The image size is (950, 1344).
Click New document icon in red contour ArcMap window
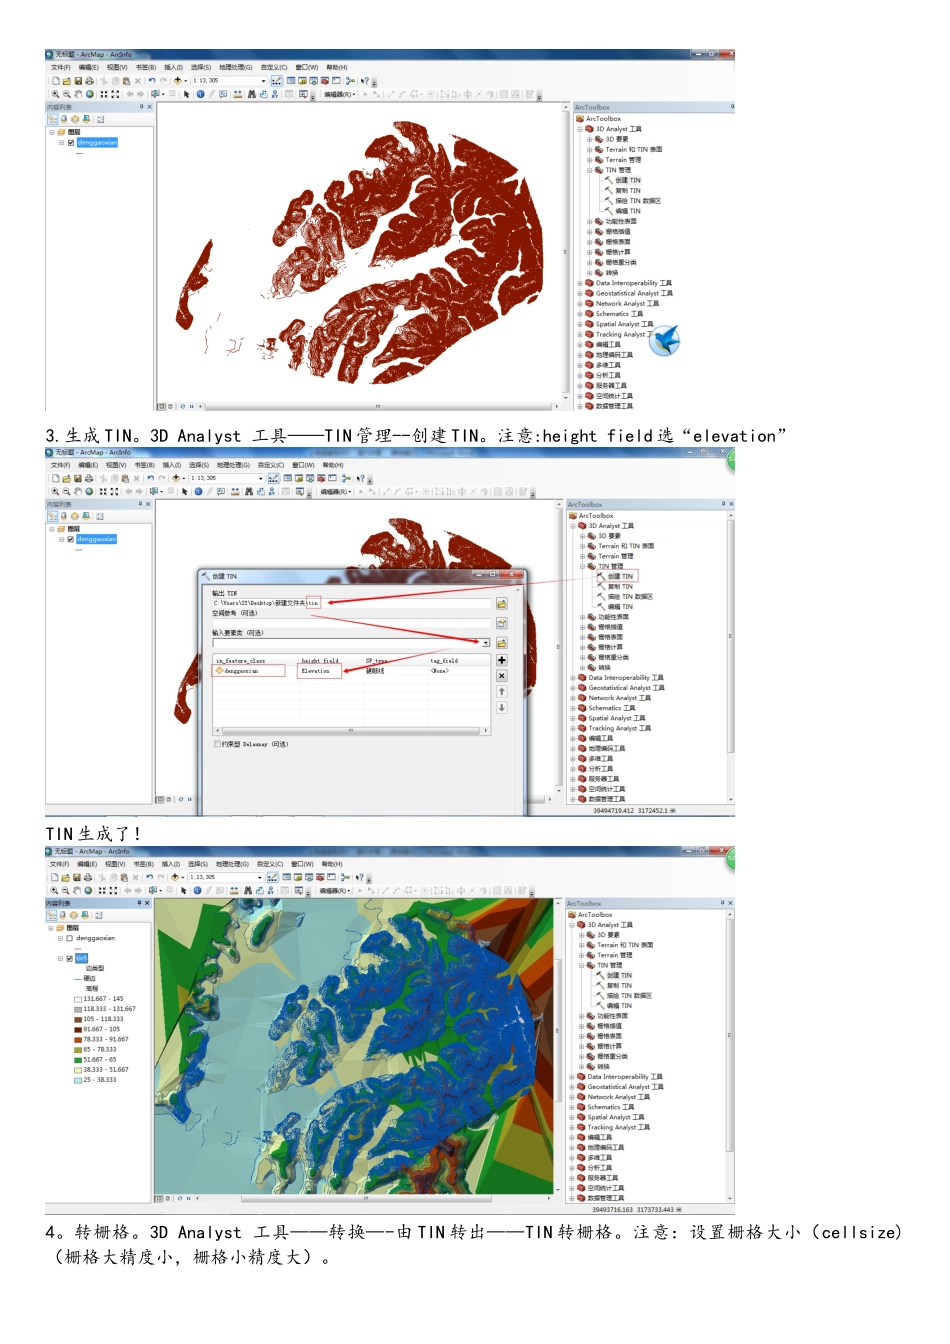click(x=56, y=81)
